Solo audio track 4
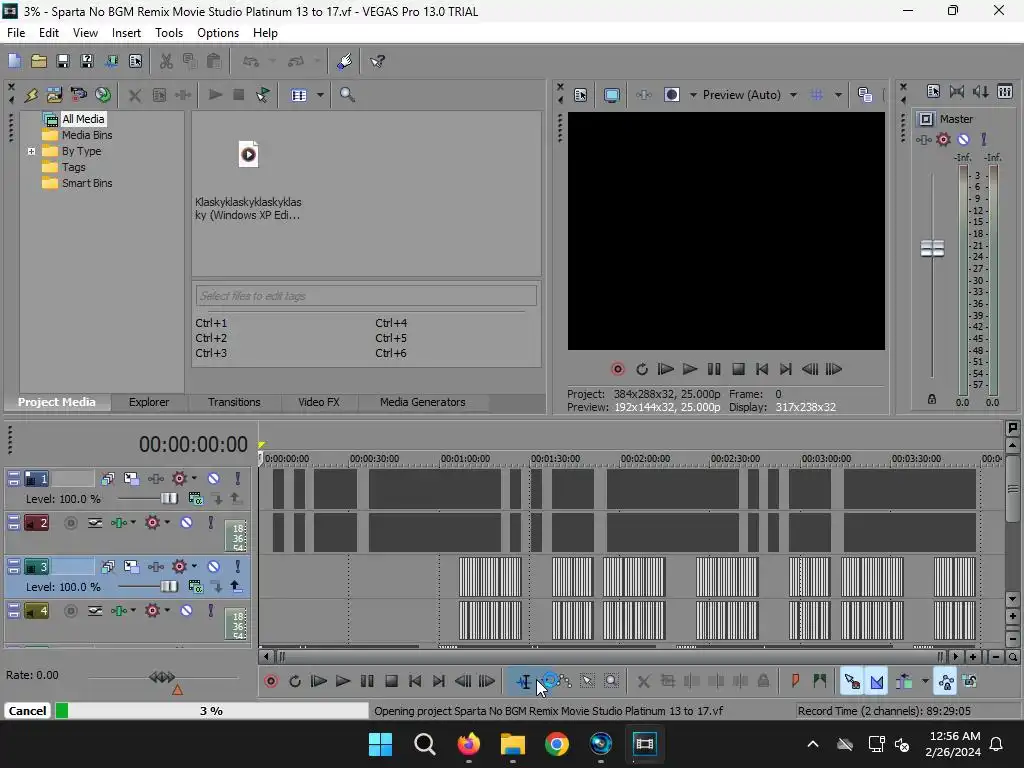This screenshot has width=1024, height=768. (x=210, y=611)
